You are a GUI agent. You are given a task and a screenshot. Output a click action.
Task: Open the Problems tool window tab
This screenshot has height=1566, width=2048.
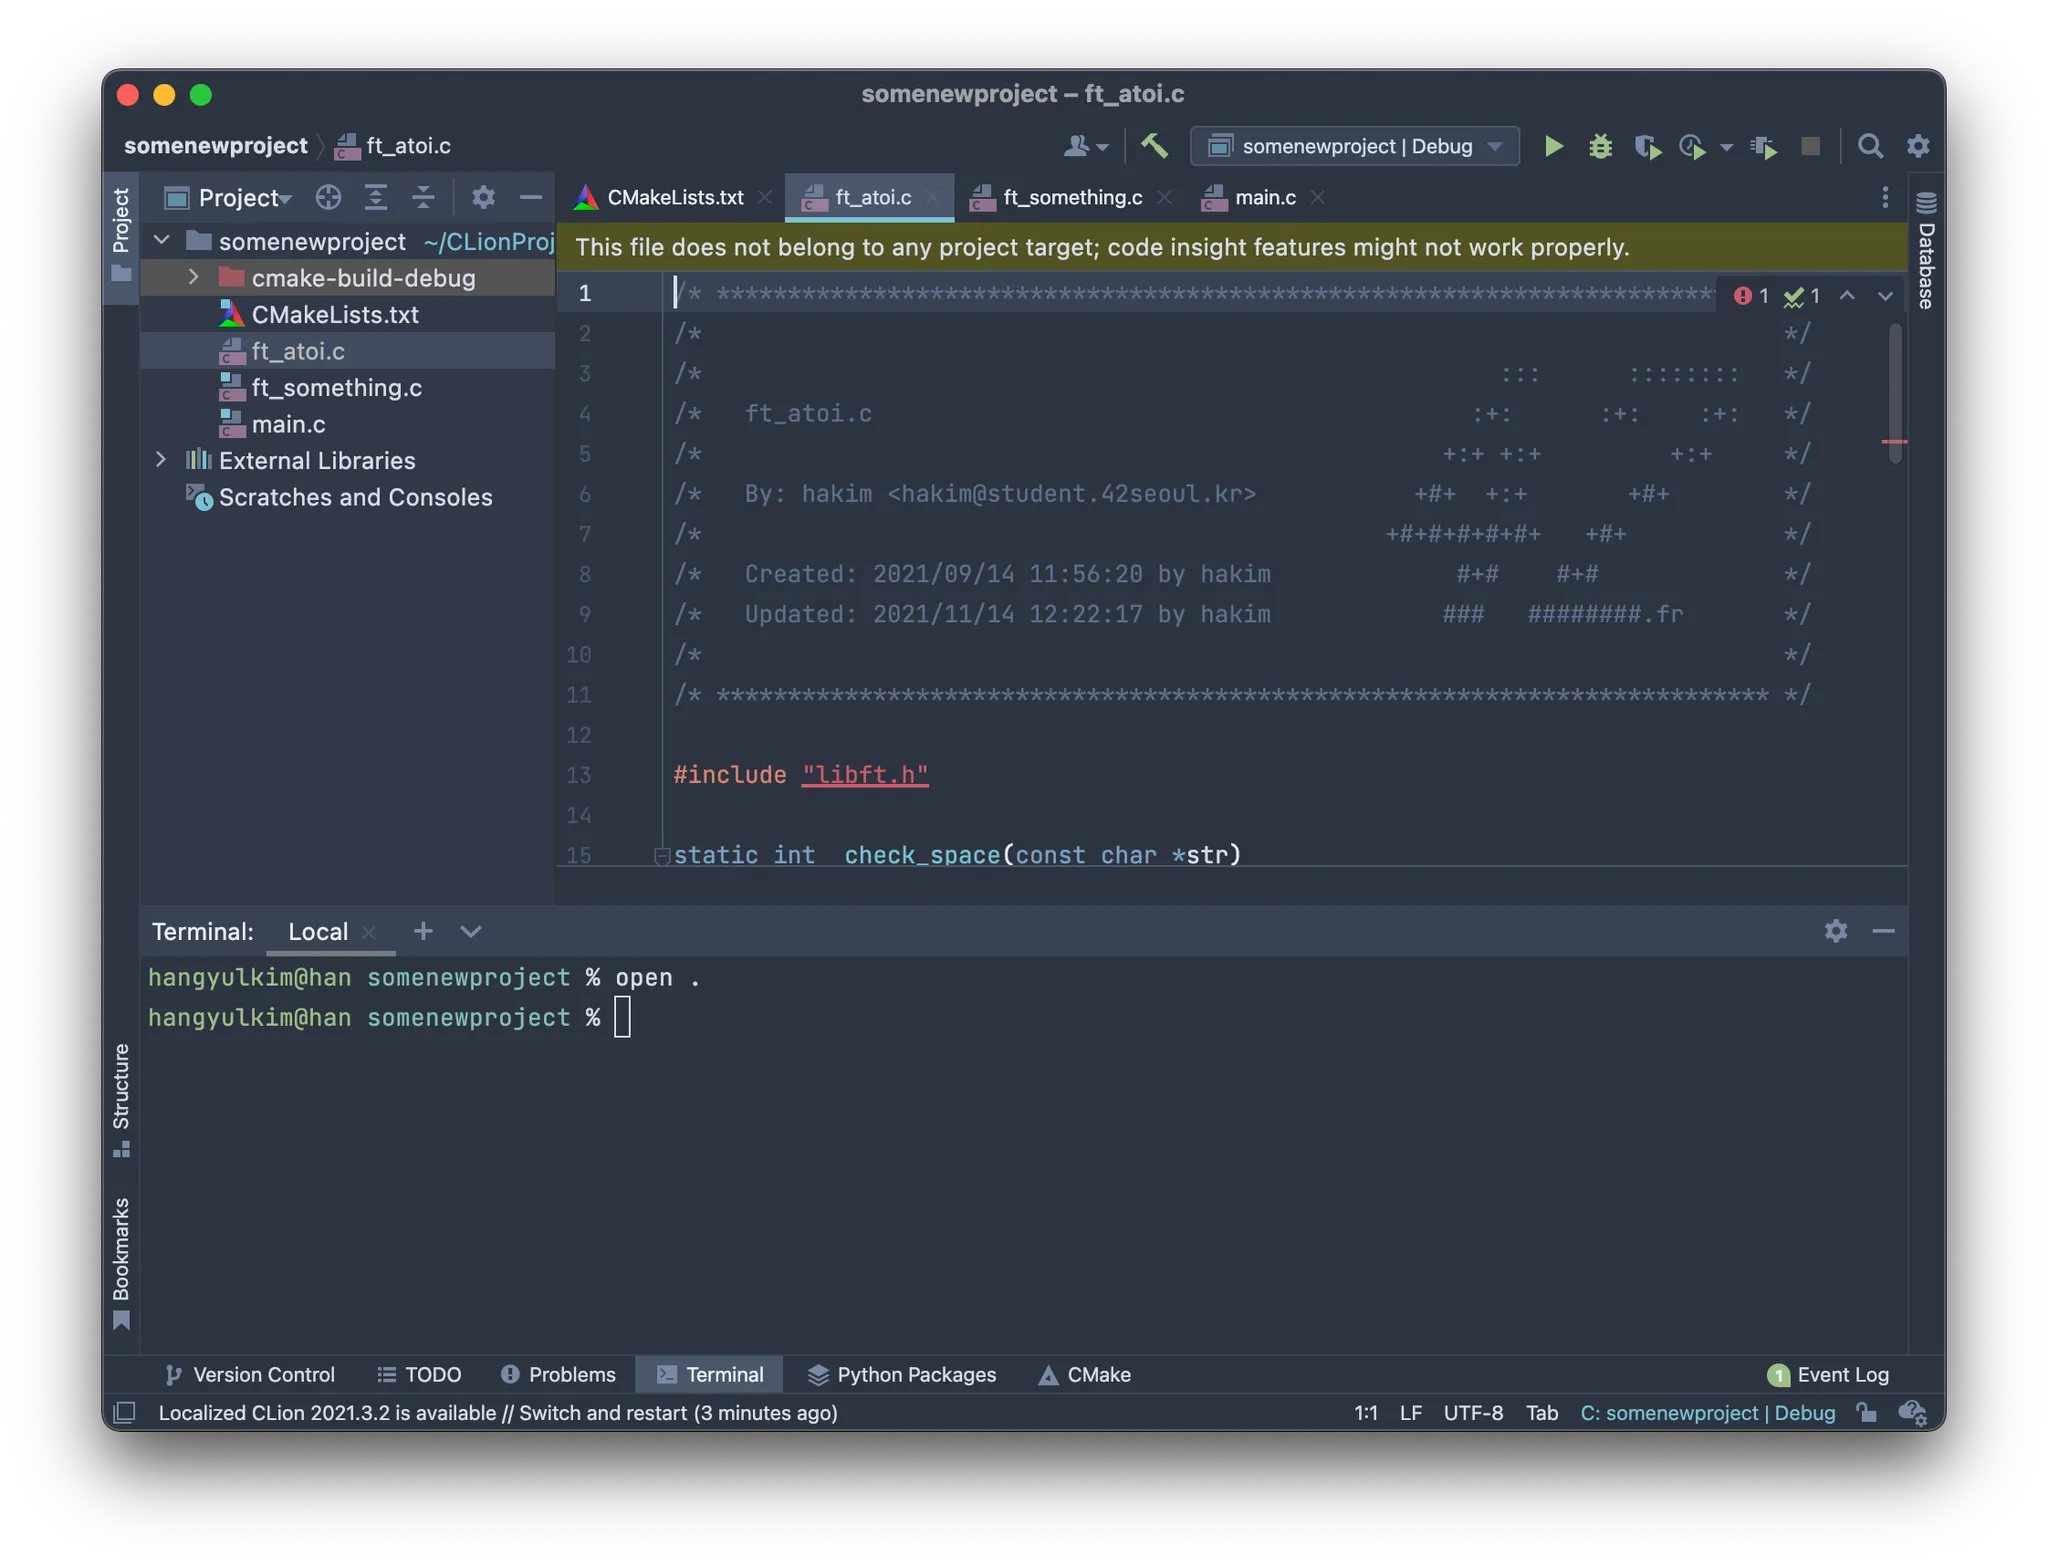(x=558, y=1374)
